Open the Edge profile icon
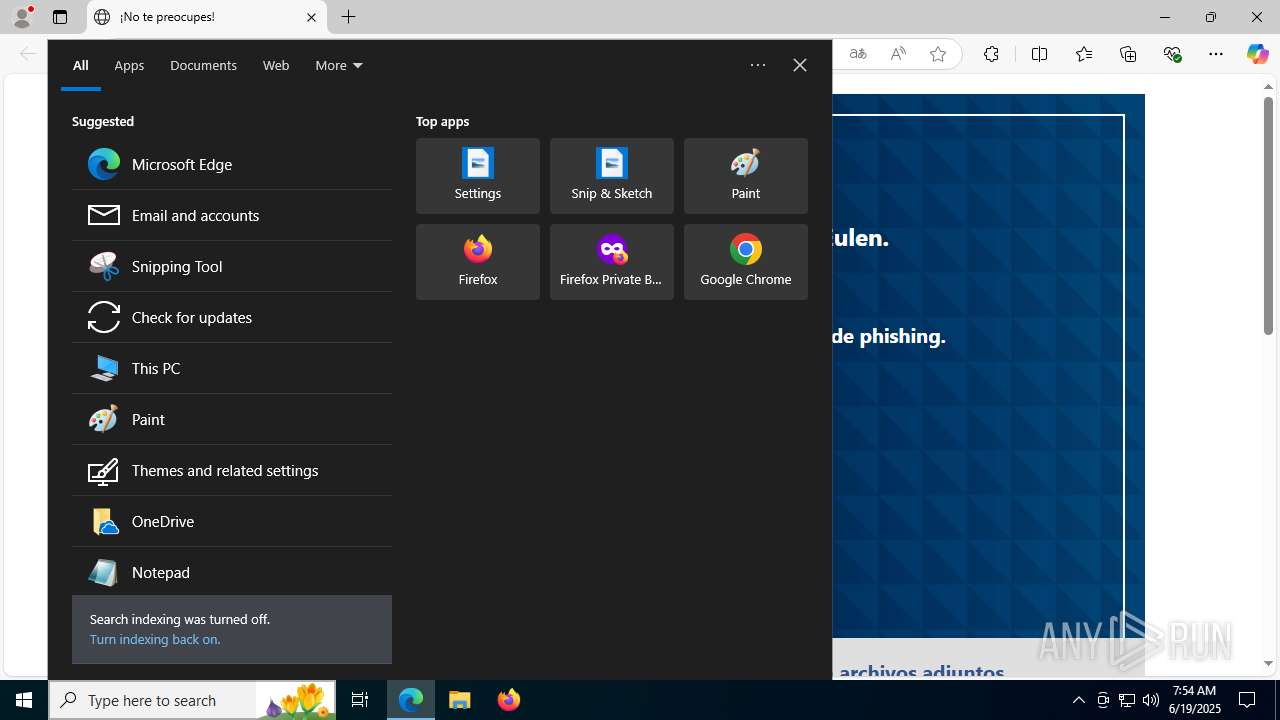Viewport: 1280px width, 720px height. pos(22,17)
